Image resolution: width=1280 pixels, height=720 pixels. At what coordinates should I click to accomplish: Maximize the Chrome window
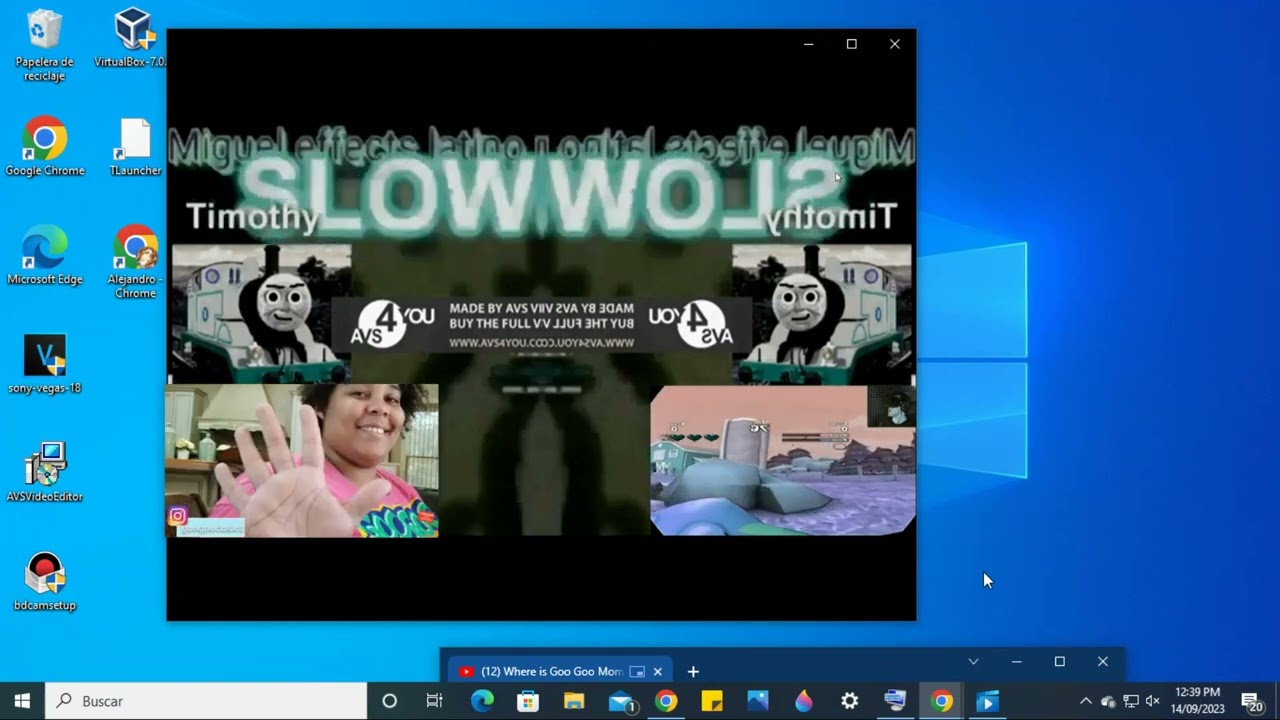(x=1060, y=662)
